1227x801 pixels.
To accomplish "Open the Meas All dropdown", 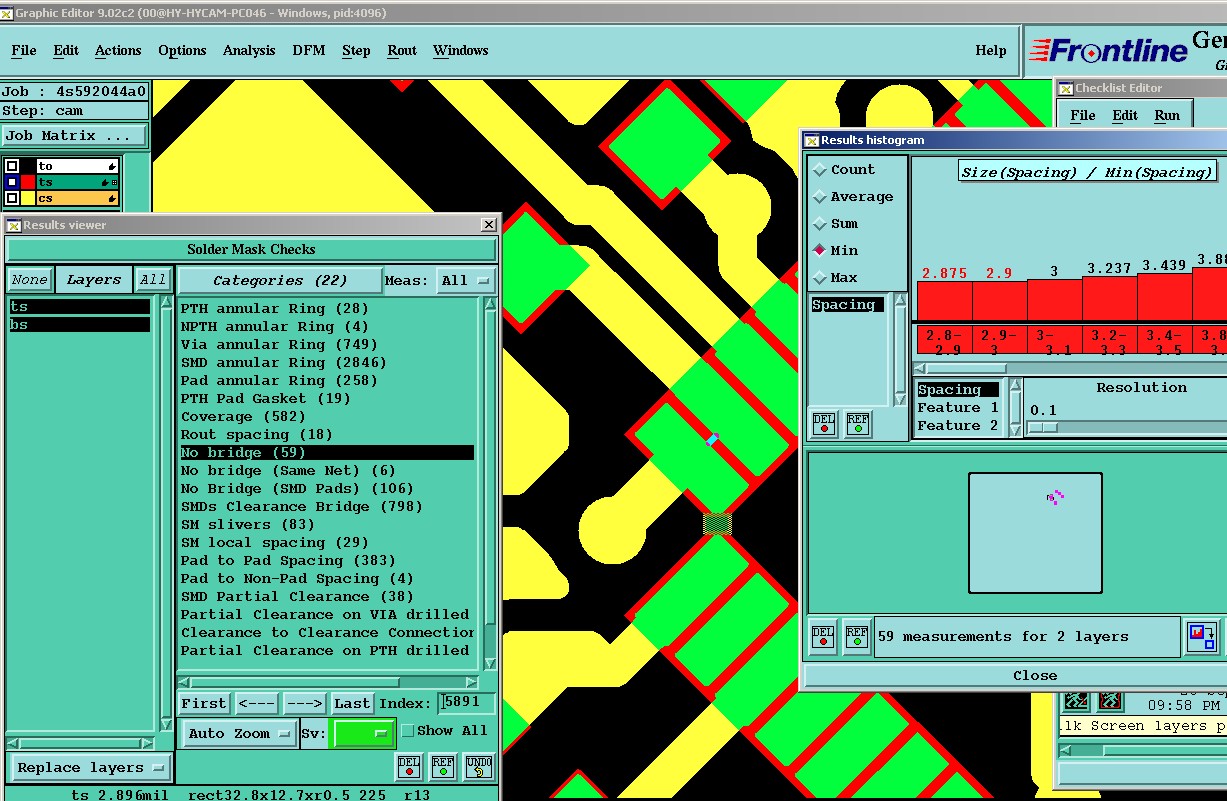I will [x=466, y=281].
